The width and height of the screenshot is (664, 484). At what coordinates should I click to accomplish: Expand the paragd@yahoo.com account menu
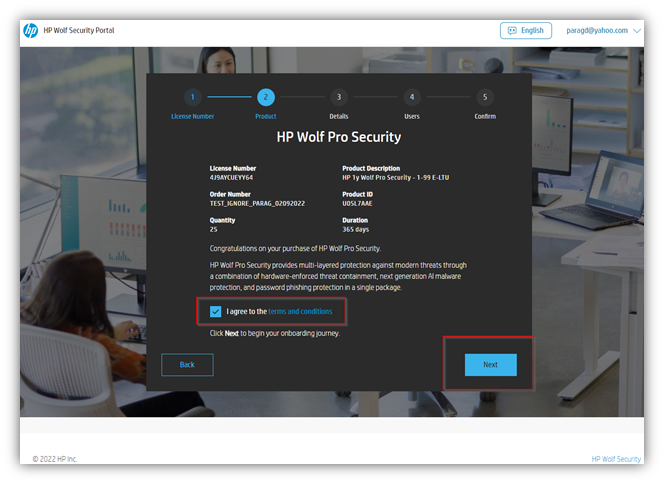599,30
